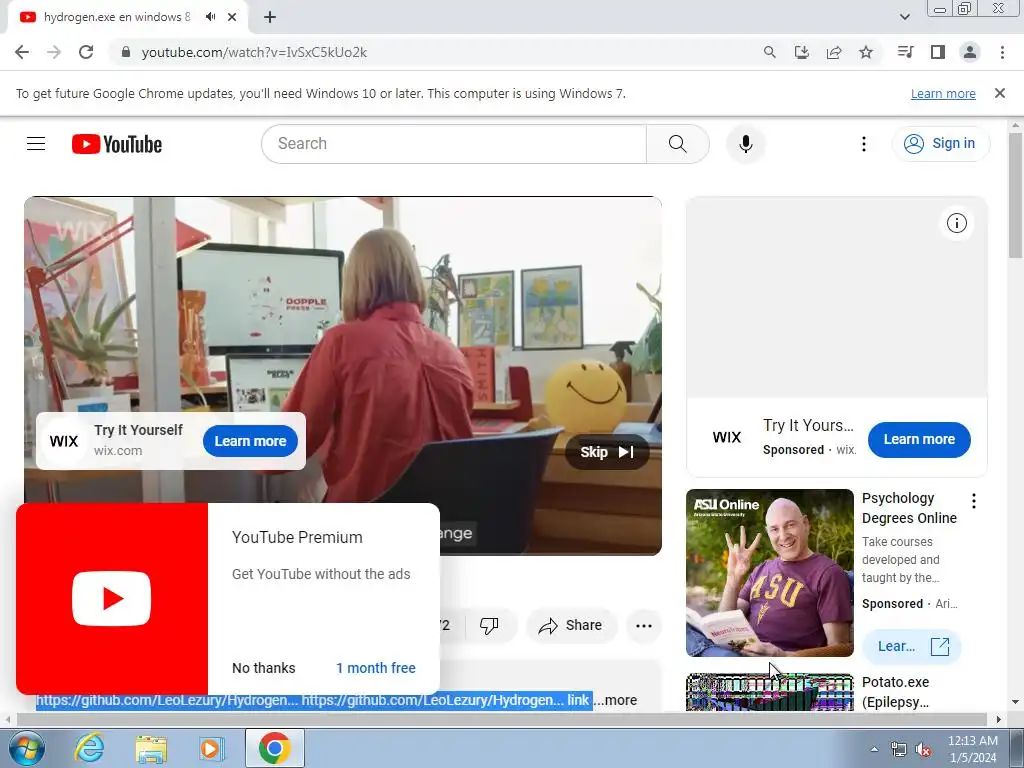Screen dimensions: 1024x768
Task: Launch Internet Explorer from taskbar
Action: click(89, 748)
